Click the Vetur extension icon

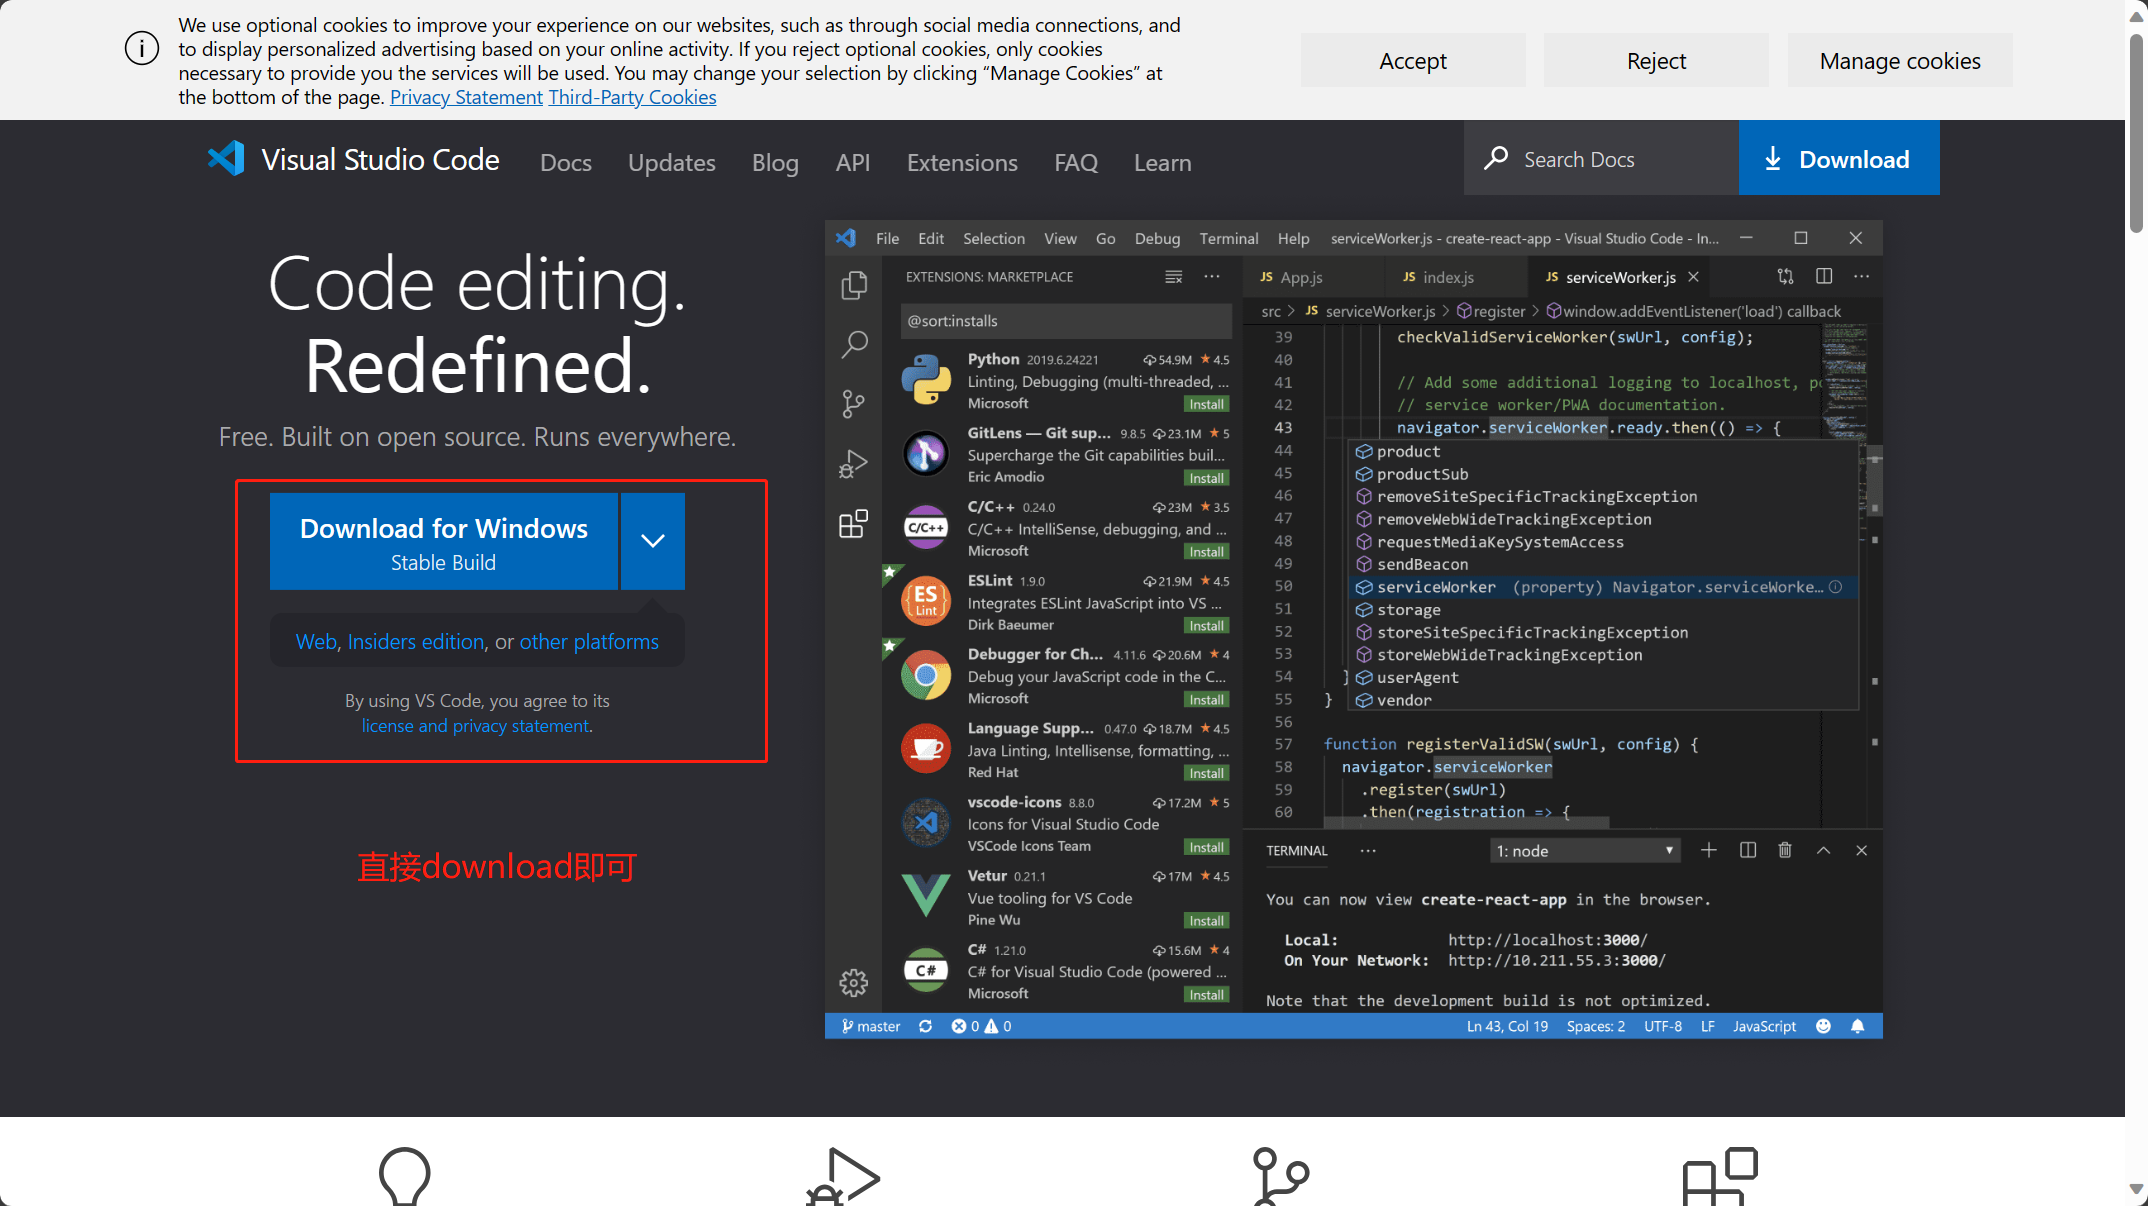[x=926, y=896]
